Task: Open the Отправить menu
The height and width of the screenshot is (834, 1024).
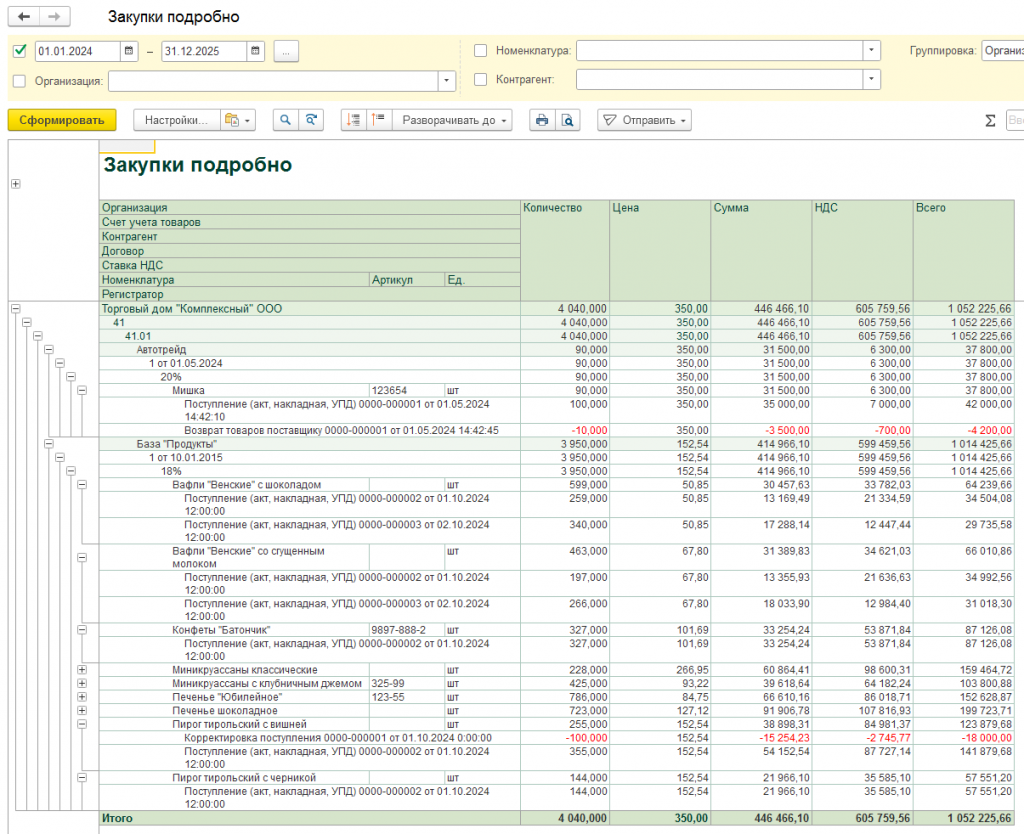Action: coord(645,120)
